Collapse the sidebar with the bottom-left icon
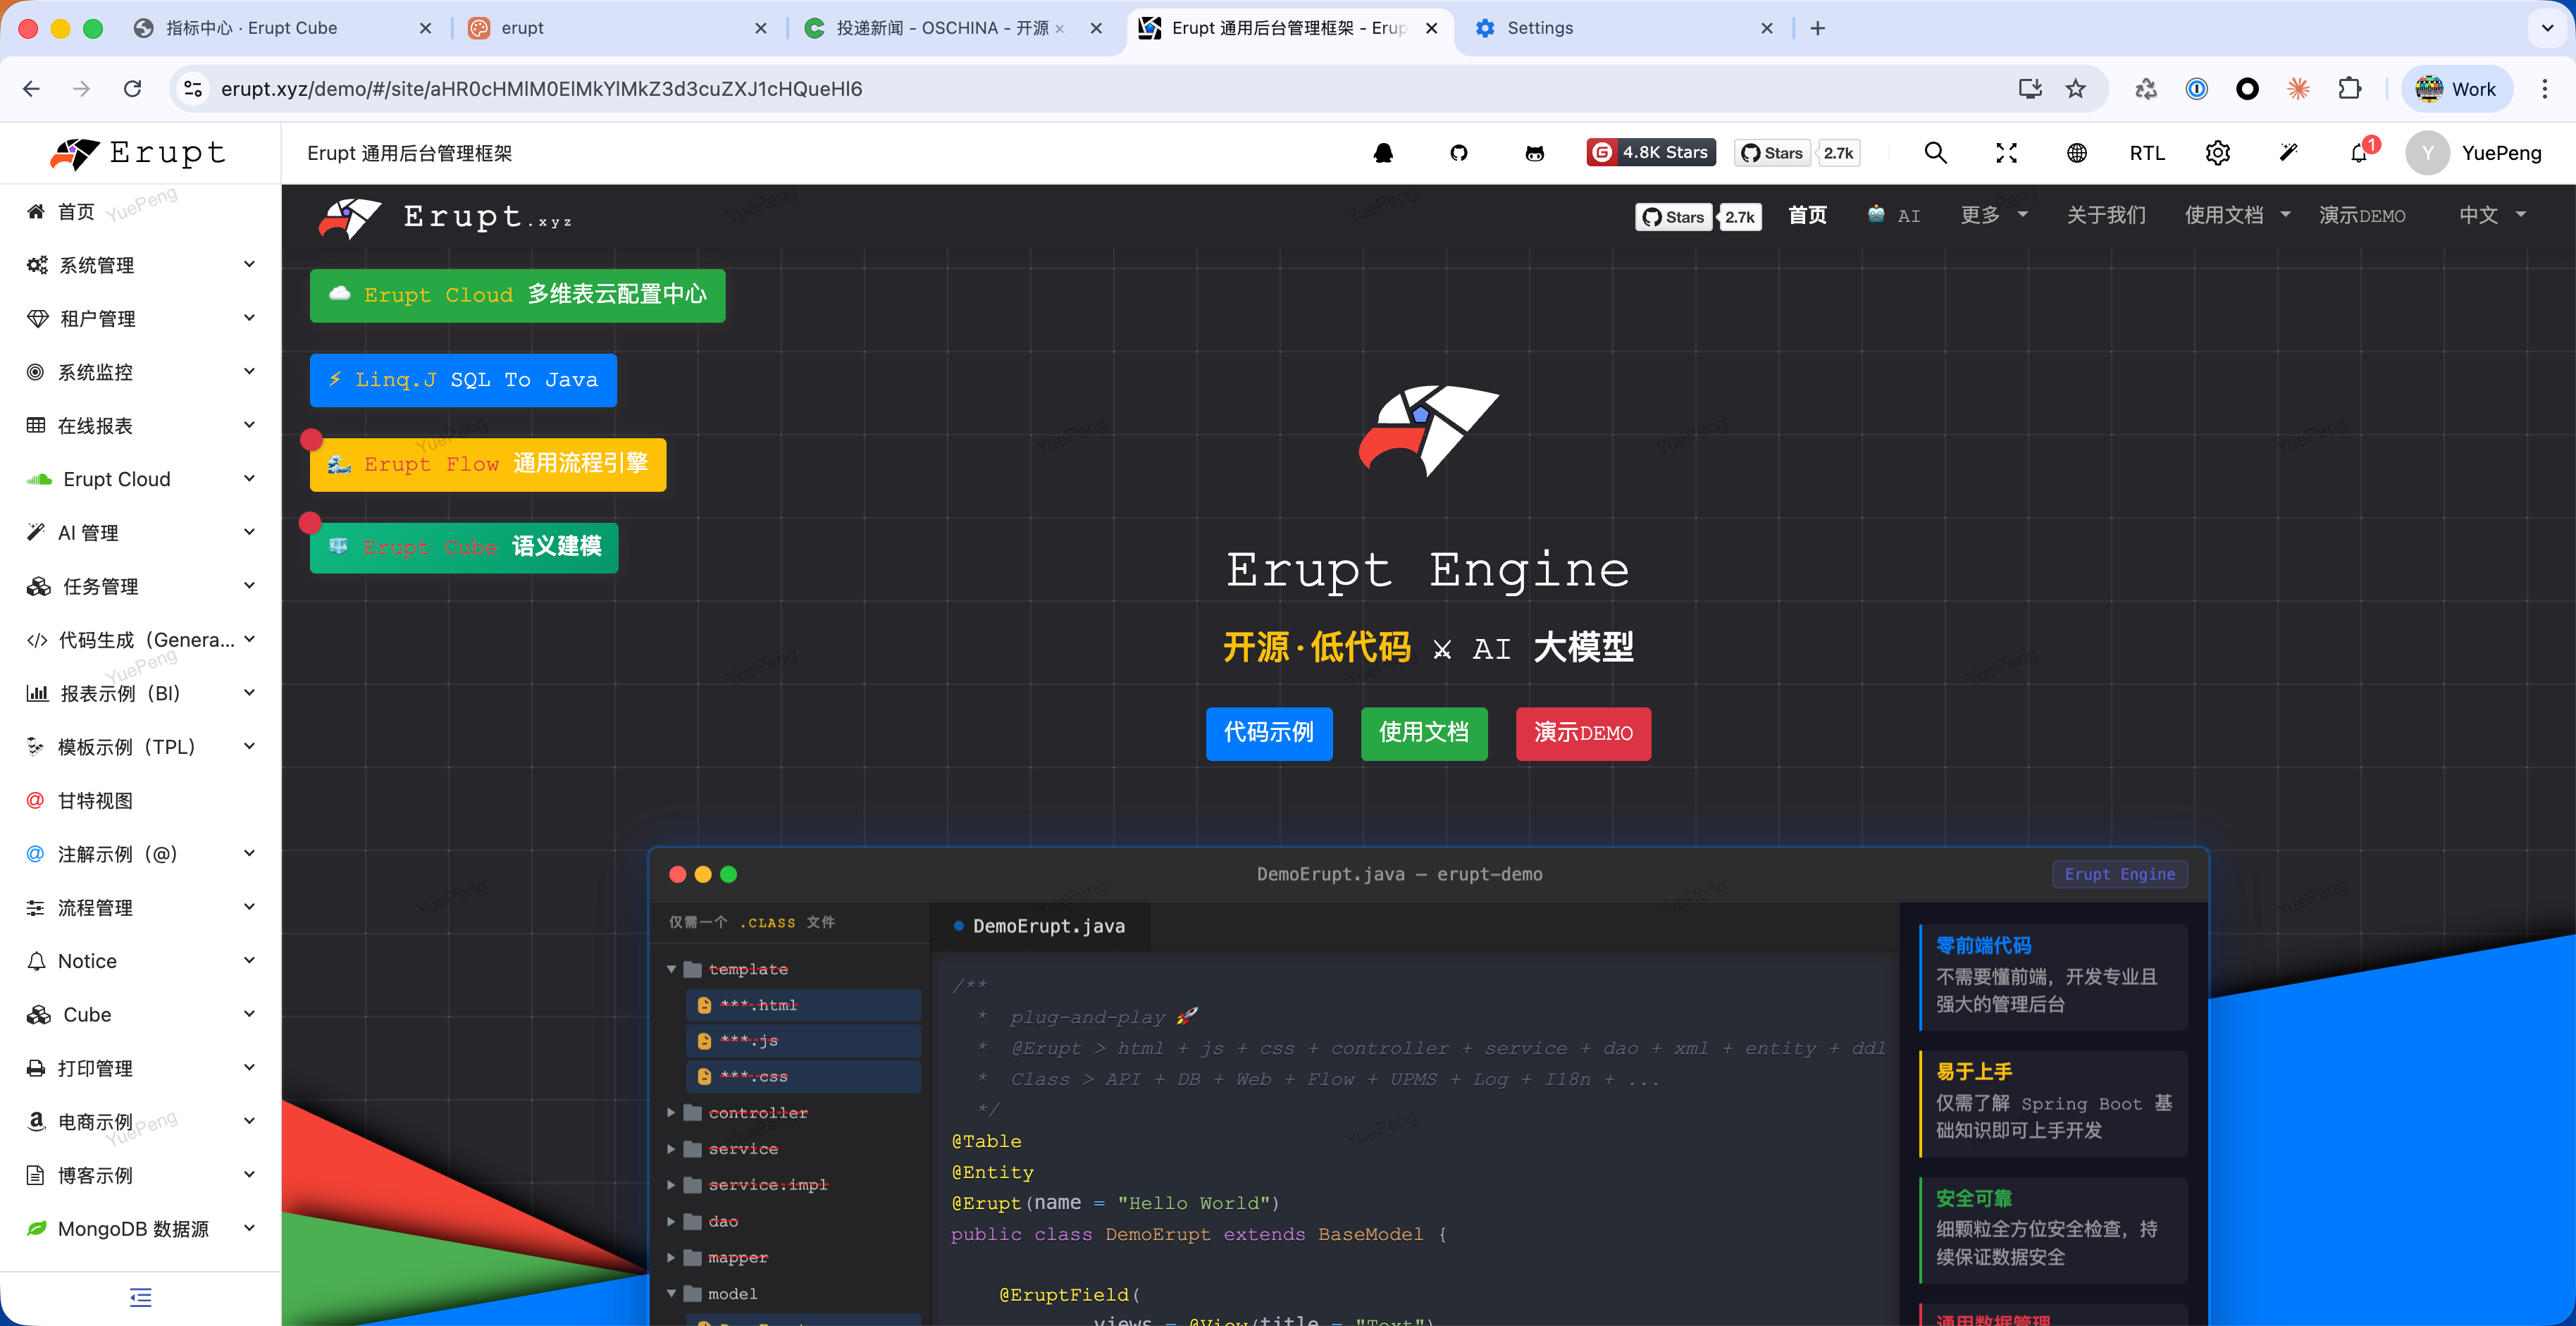The width and height of the screenshot is (2576, 1326). [x=139, y=1297]
